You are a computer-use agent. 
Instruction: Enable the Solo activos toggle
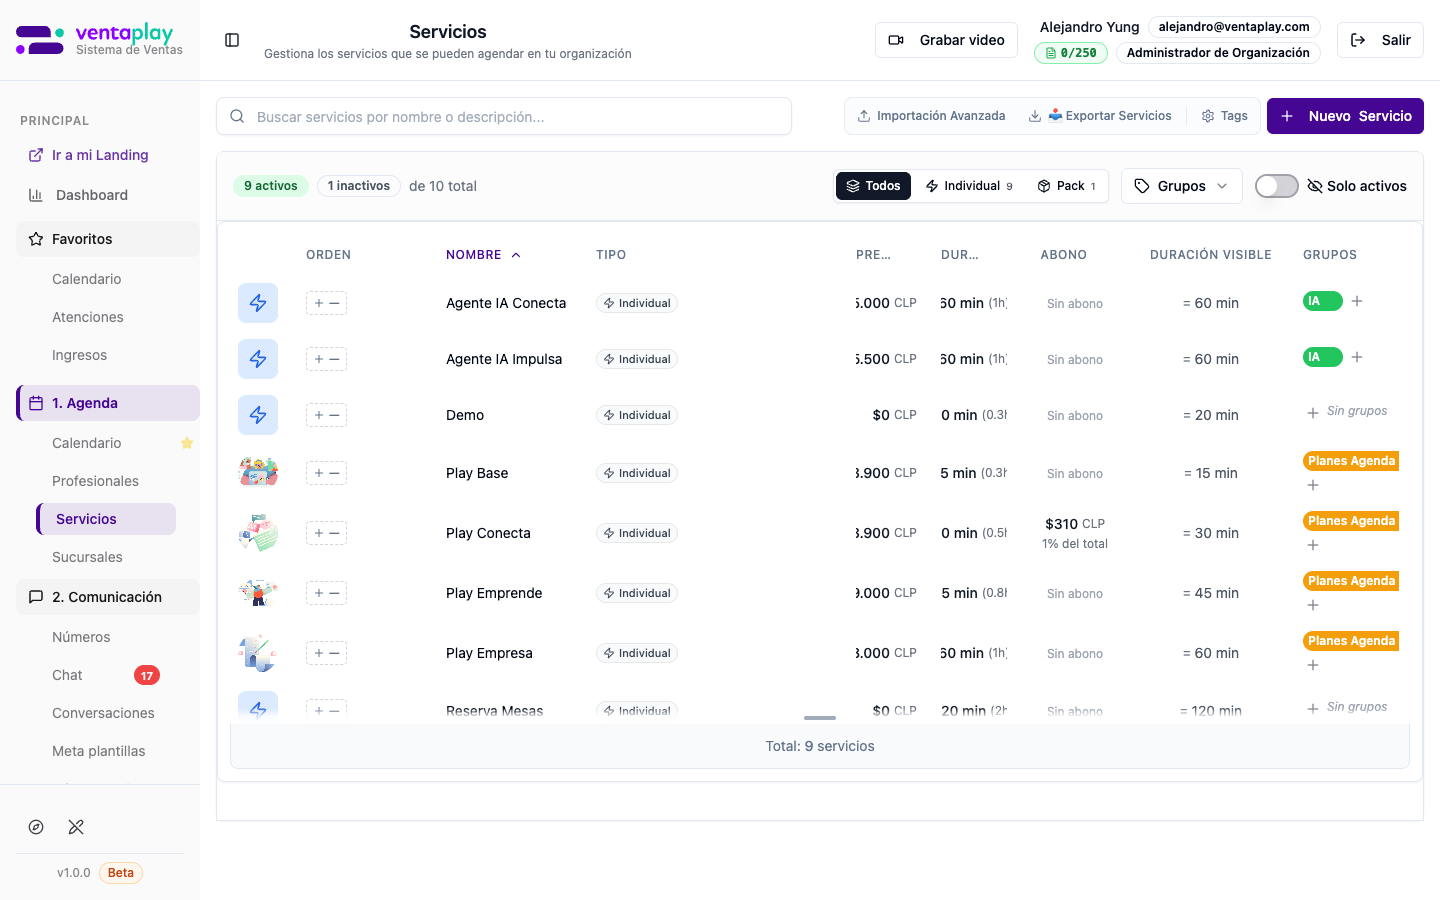click(x=1276, y=186)
